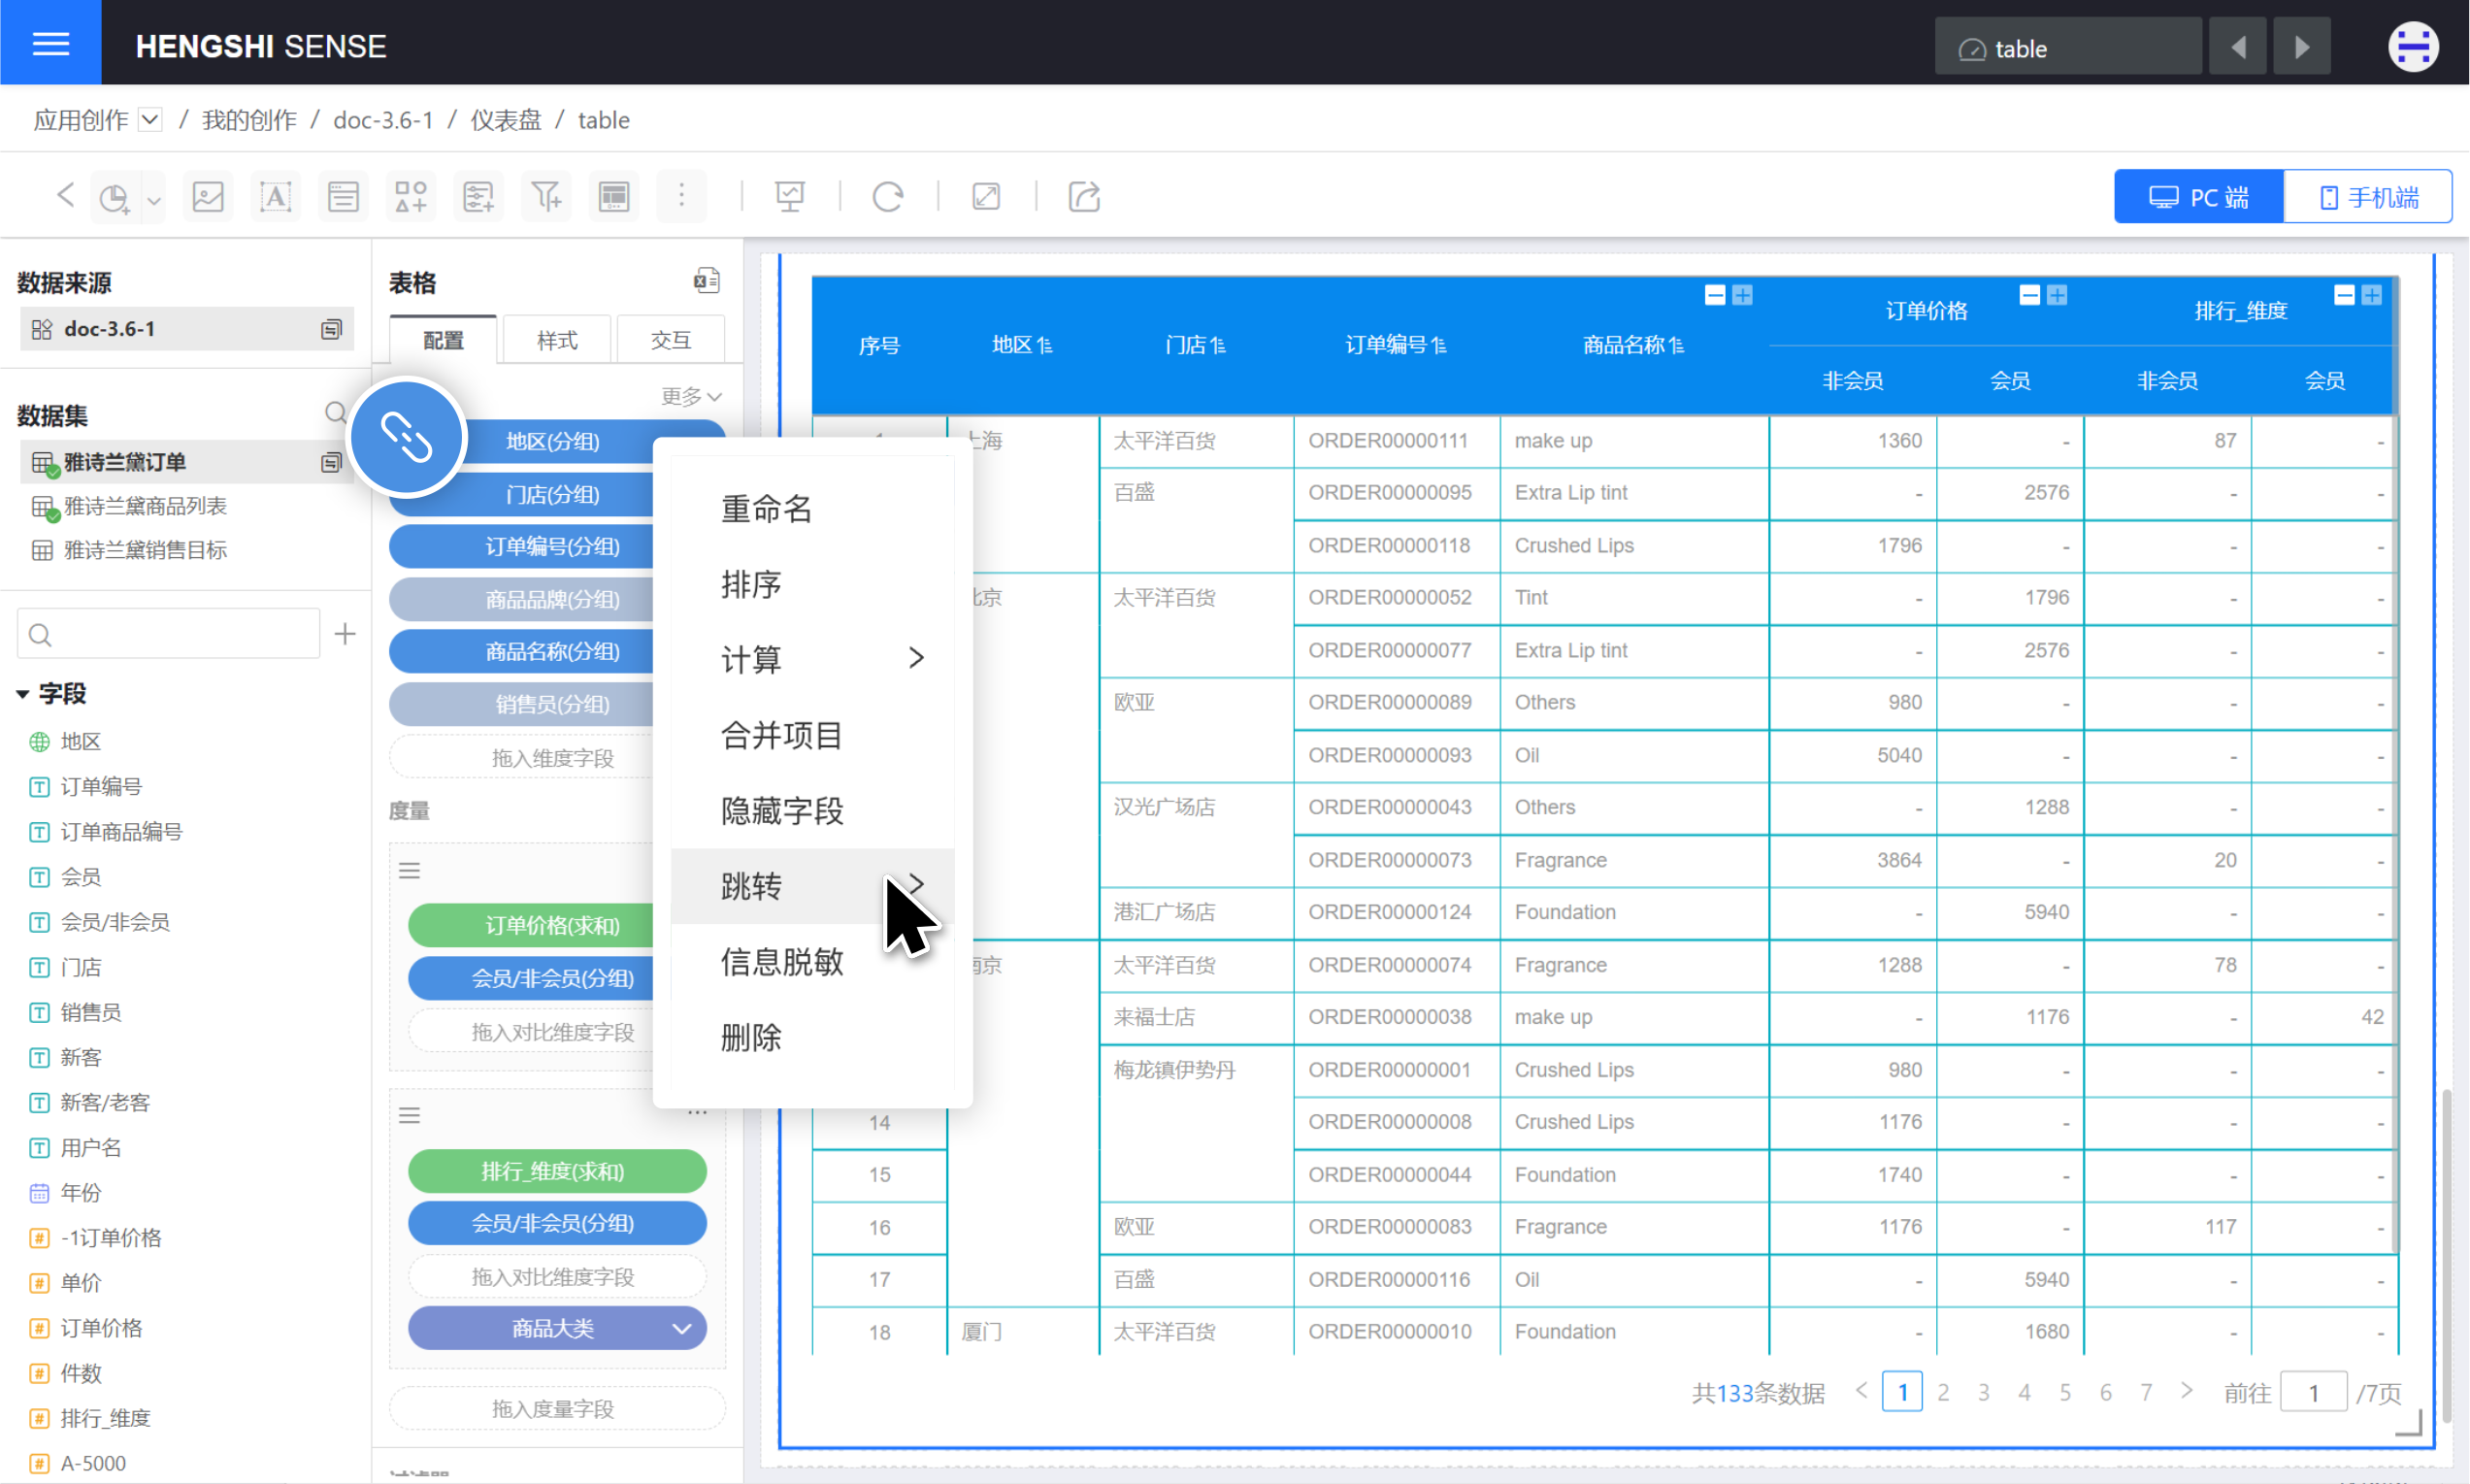Open 仪表盘 breadcrumb link
Screen dimensions: 2470x1484
tap(506, 120)
